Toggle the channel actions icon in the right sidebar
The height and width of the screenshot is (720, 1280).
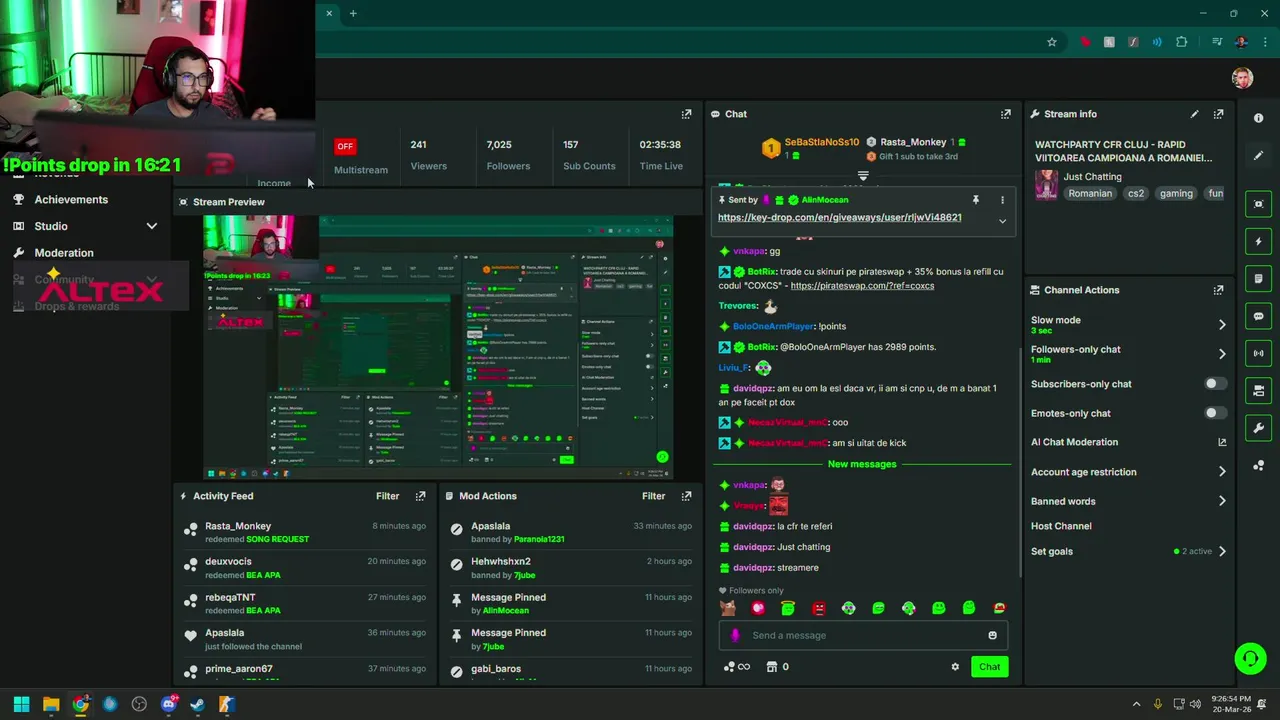(1258, 391)
